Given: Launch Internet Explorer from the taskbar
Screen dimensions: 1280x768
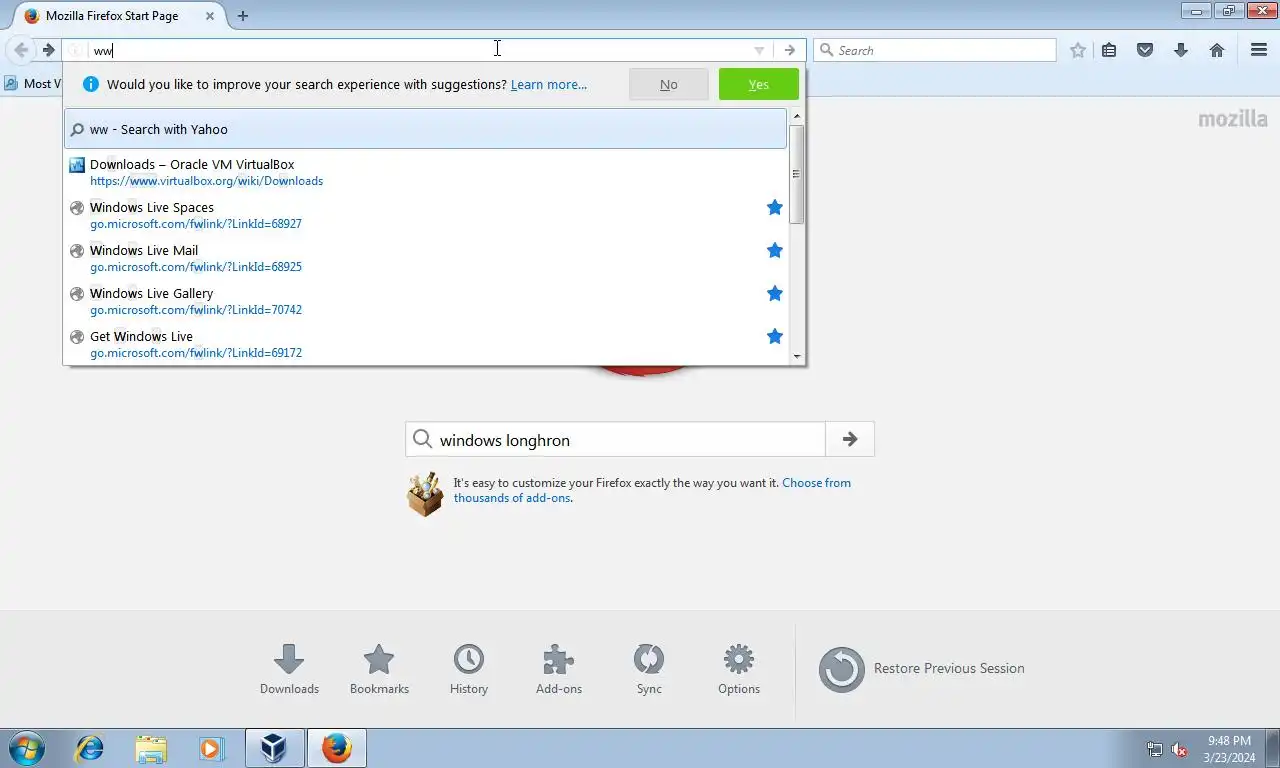Looking at the screenshot, I should [x=90, y=748].
